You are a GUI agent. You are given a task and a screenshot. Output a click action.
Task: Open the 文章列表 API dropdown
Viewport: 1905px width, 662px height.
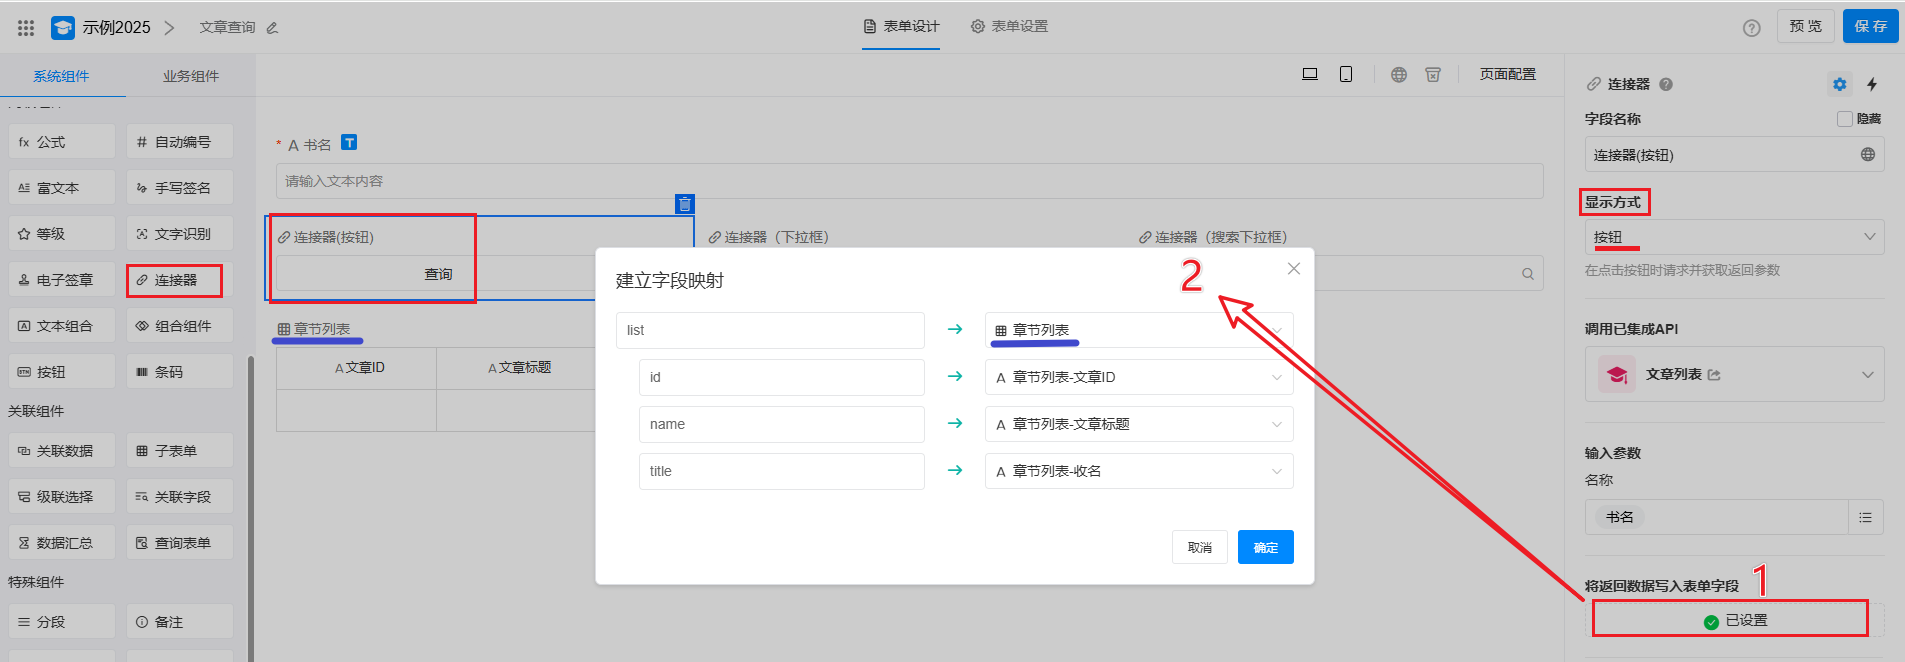(1734, 375)
